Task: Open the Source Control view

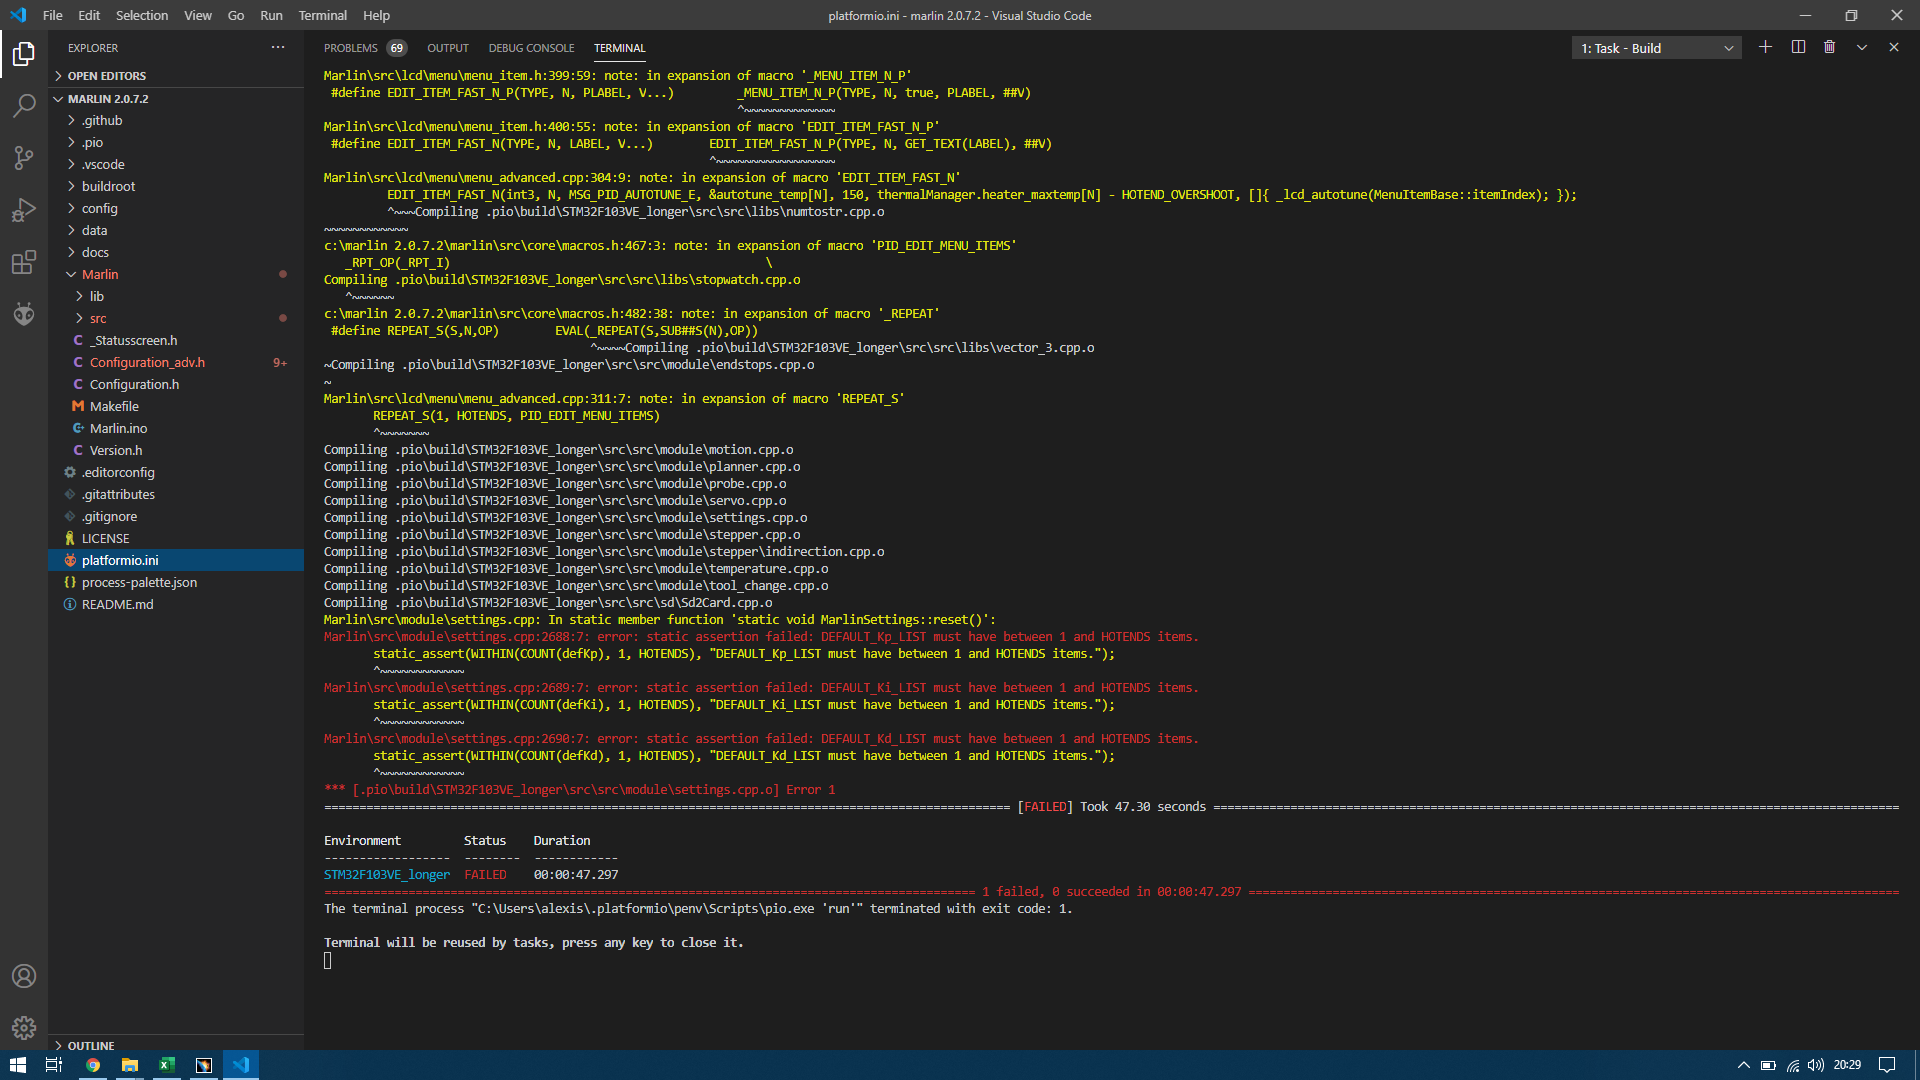Action: 24,158
